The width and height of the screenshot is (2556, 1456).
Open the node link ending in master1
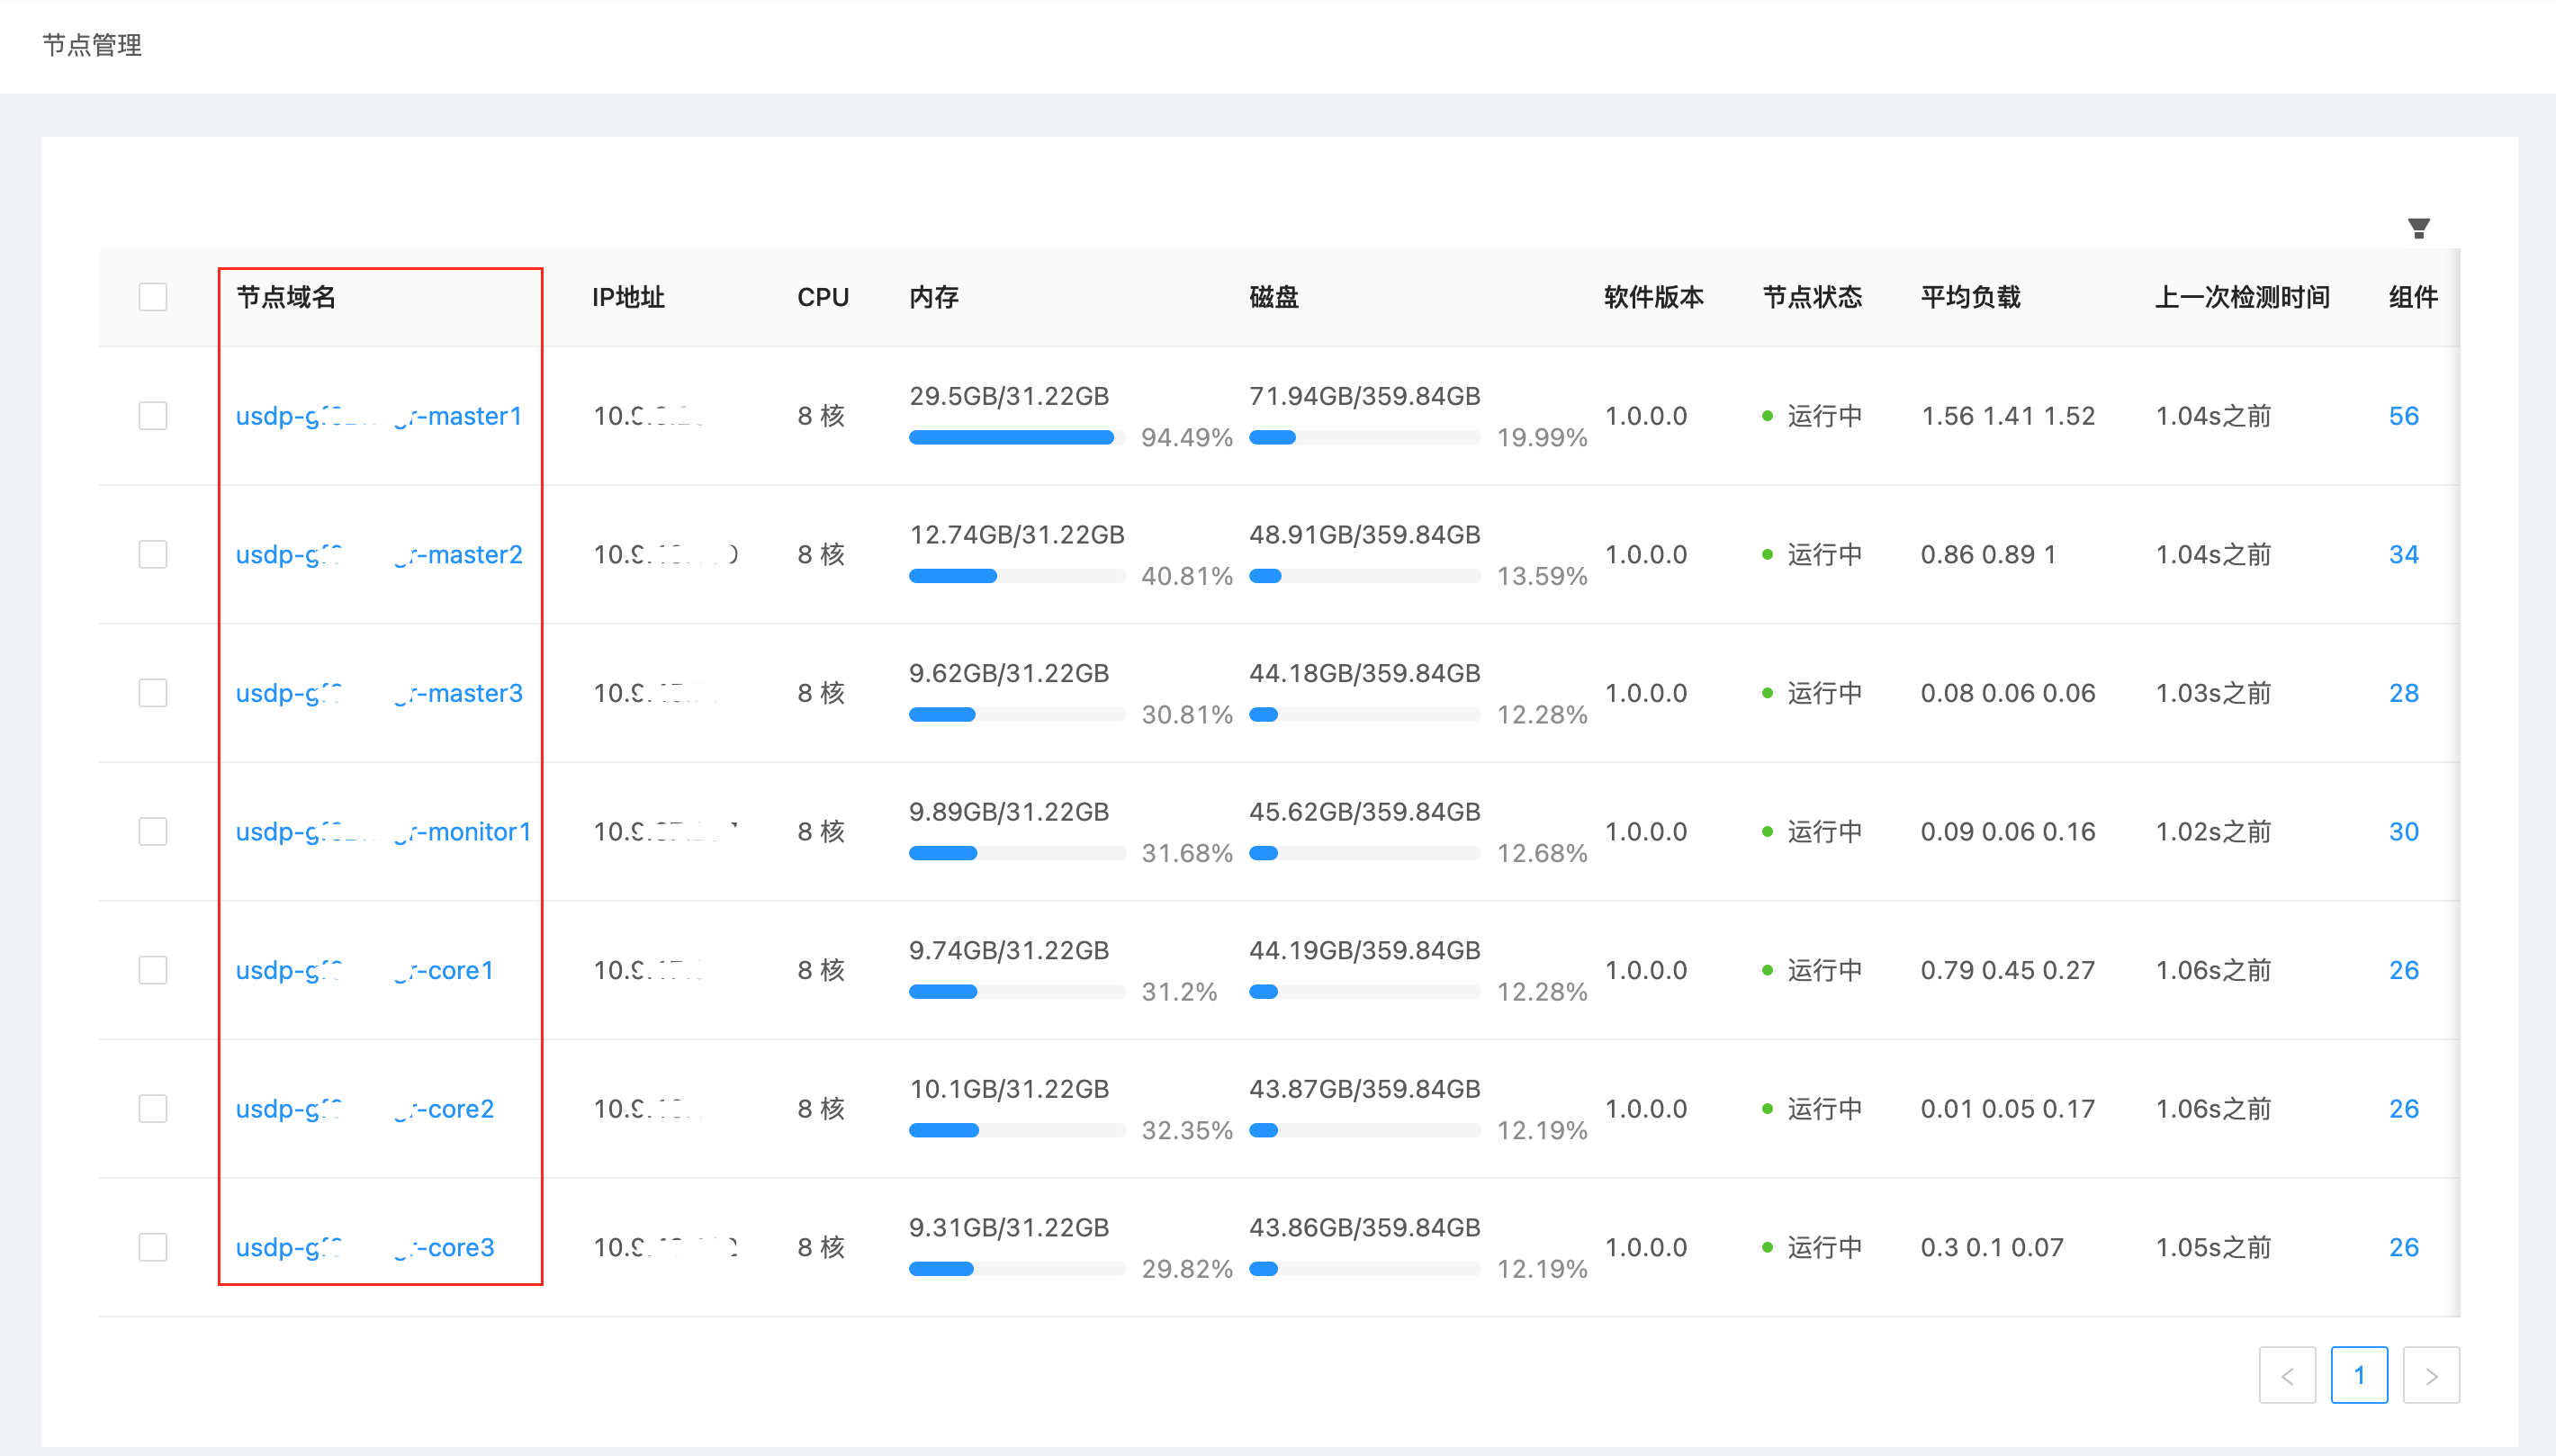click(379, 416)
